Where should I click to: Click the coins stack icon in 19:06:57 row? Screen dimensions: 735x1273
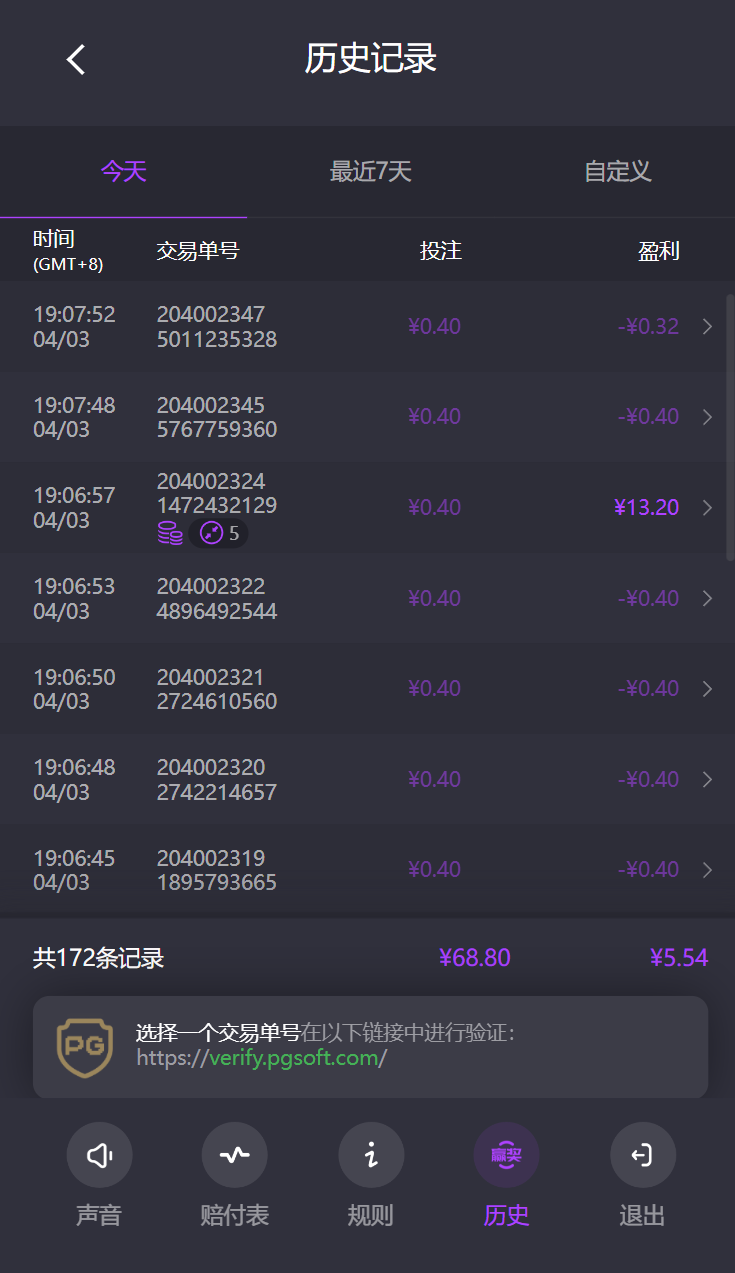click(170, 533)
